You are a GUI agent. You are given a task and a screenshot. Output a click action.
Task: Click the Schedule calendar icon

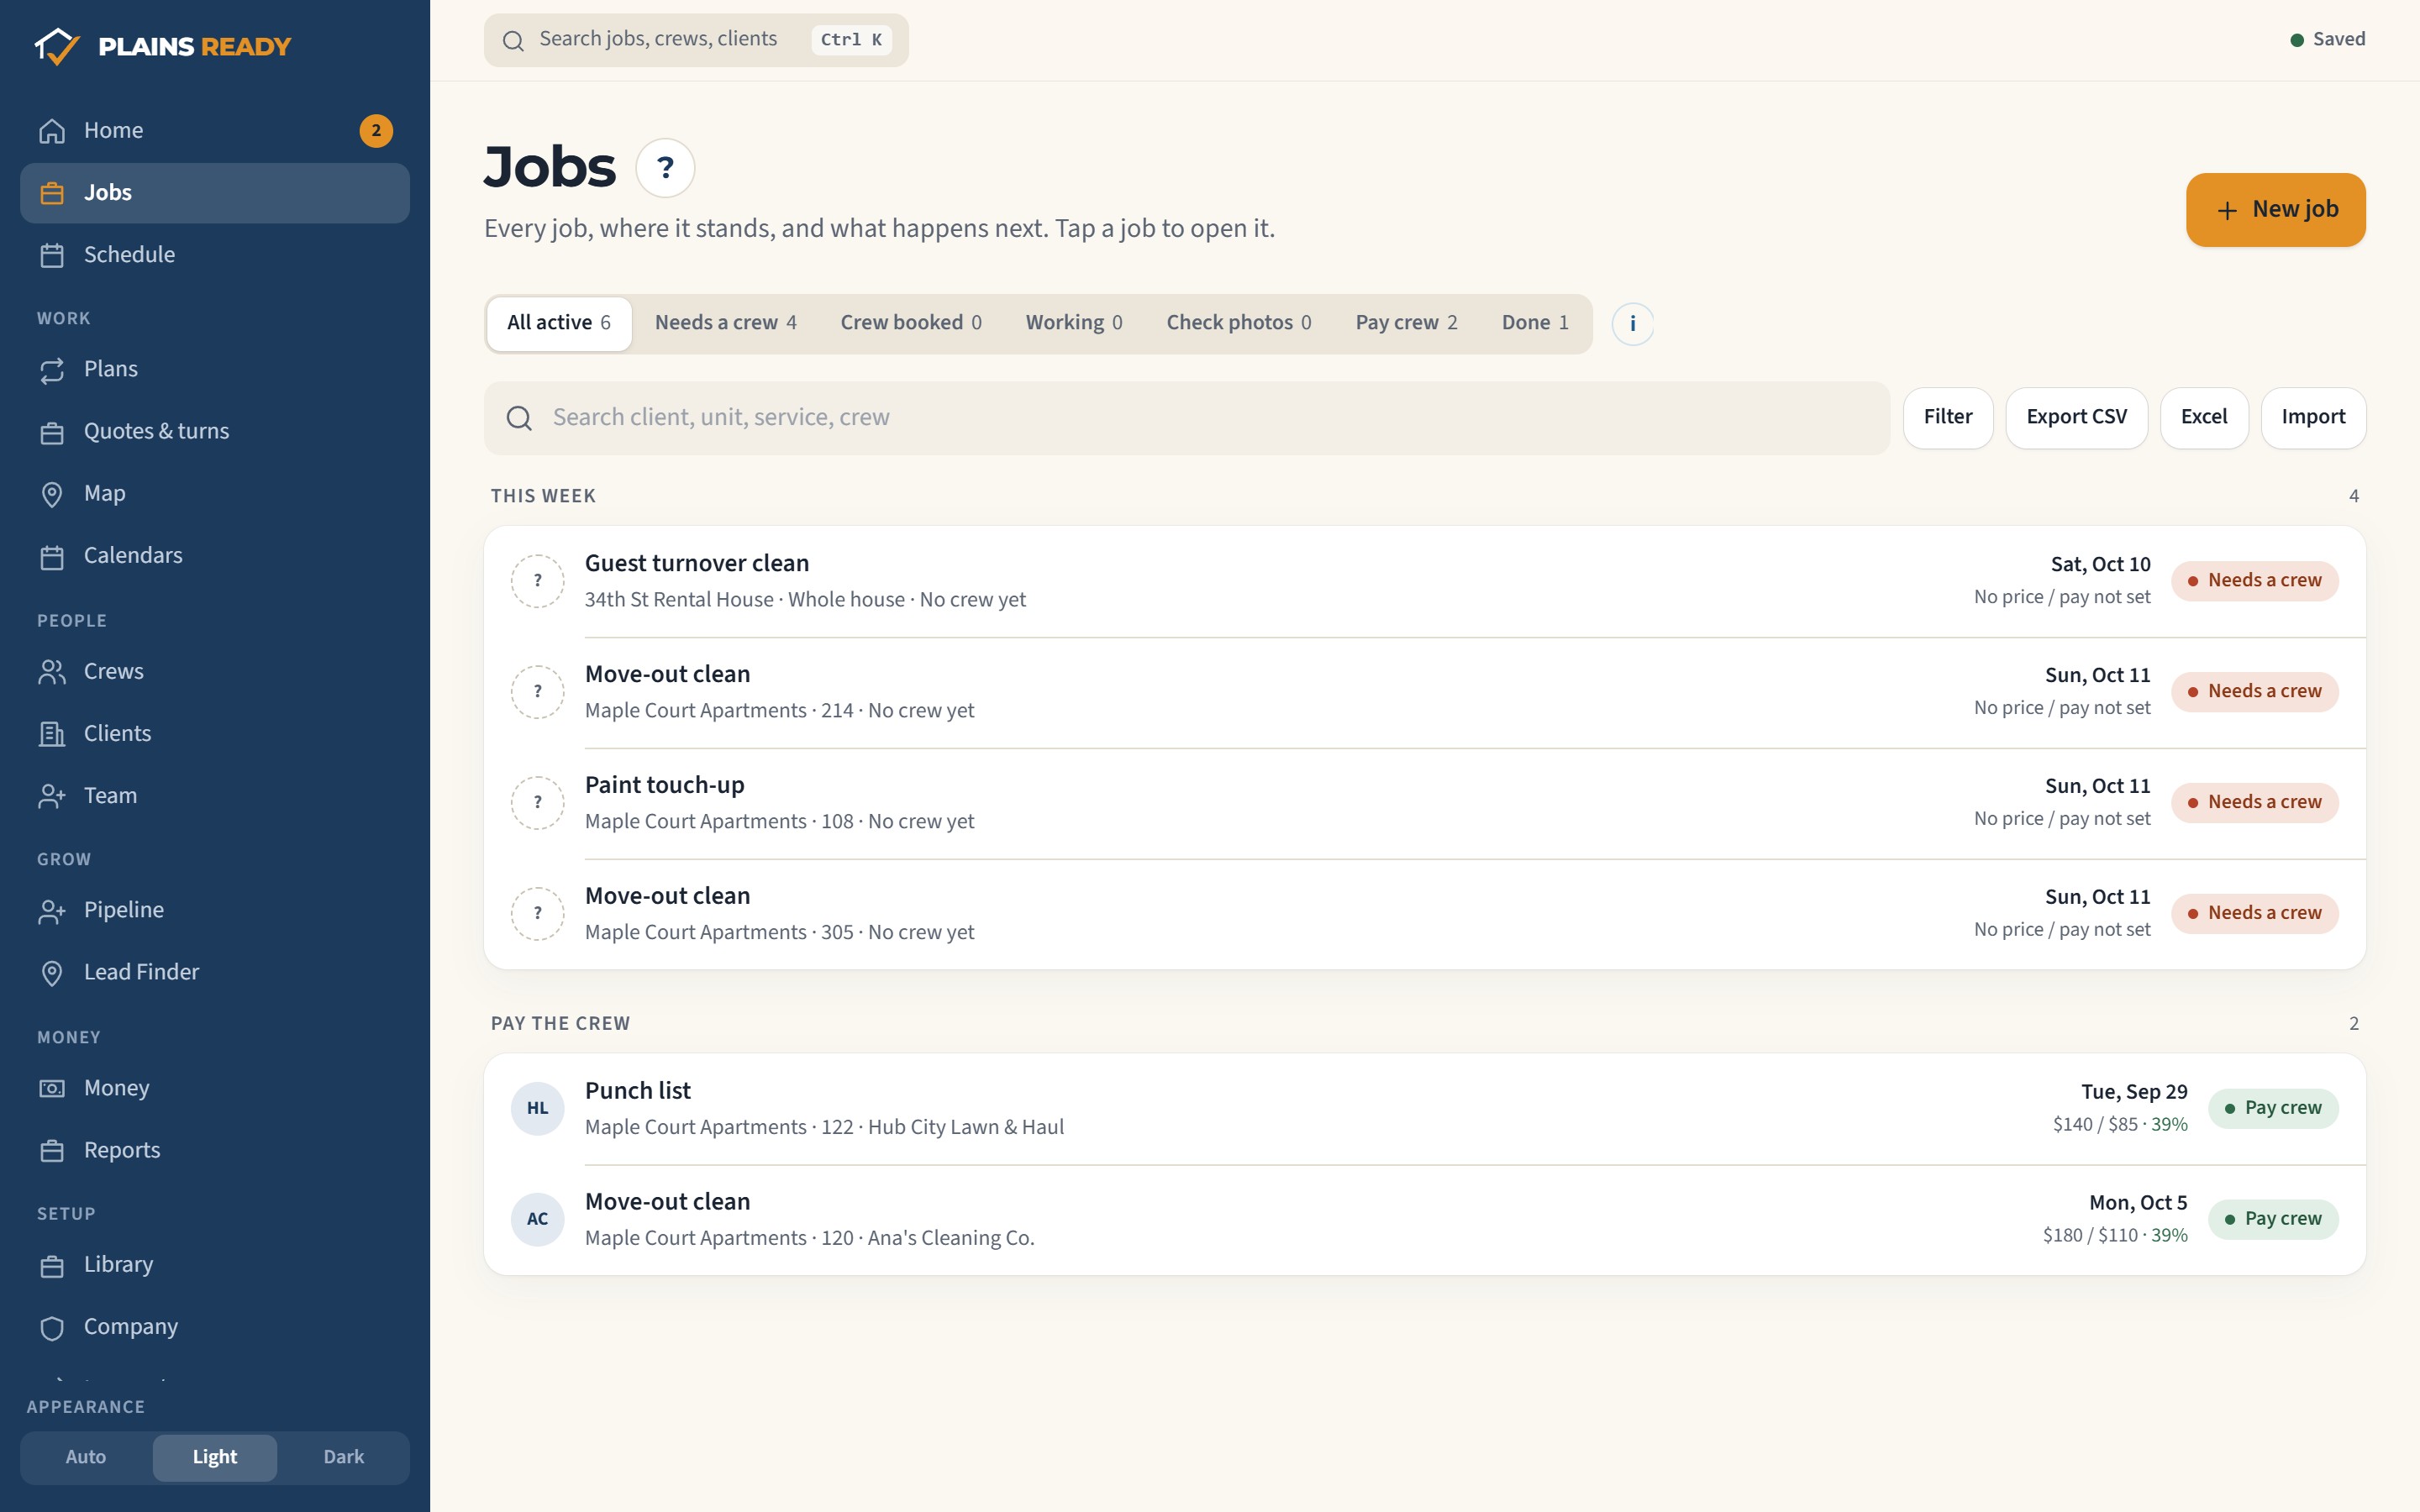point(52,255)
